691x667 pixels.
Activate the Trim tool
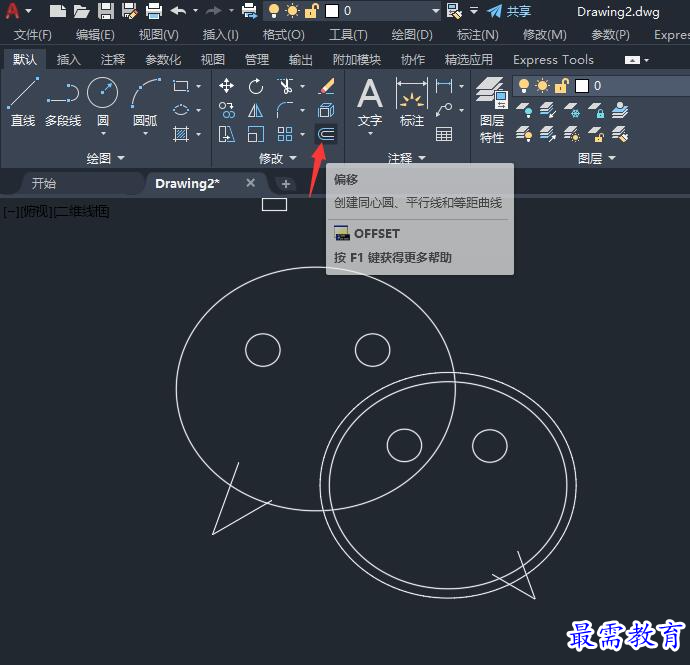click(285, 86)
